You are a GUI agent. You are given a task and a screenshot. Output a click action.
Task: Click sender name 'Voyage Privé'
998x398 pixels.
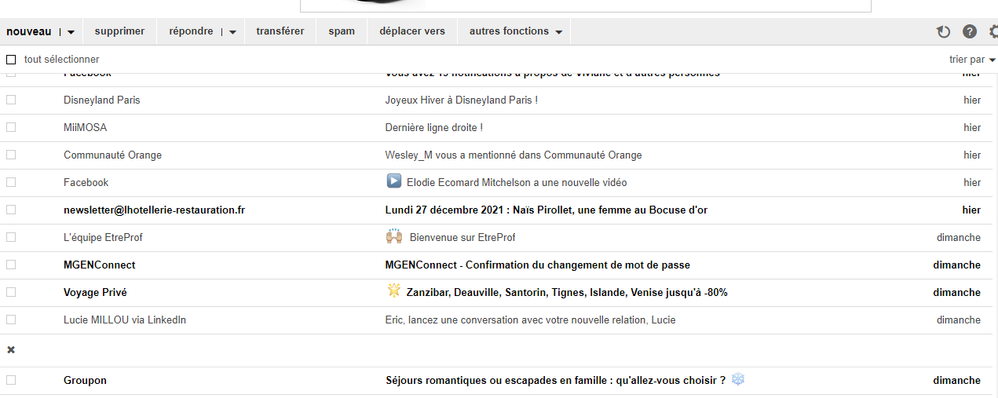(95, 292)
